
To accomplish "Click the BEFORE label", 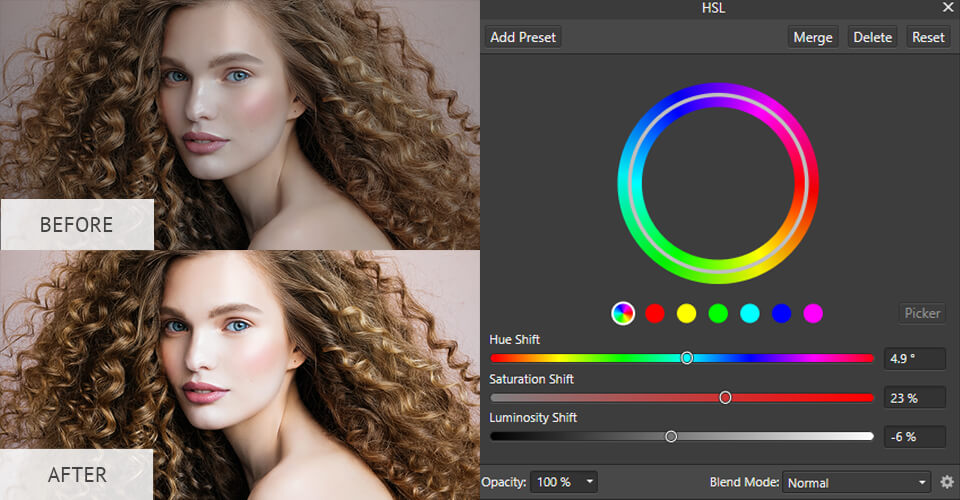I will pyautogui.click(x=77, y=225).
